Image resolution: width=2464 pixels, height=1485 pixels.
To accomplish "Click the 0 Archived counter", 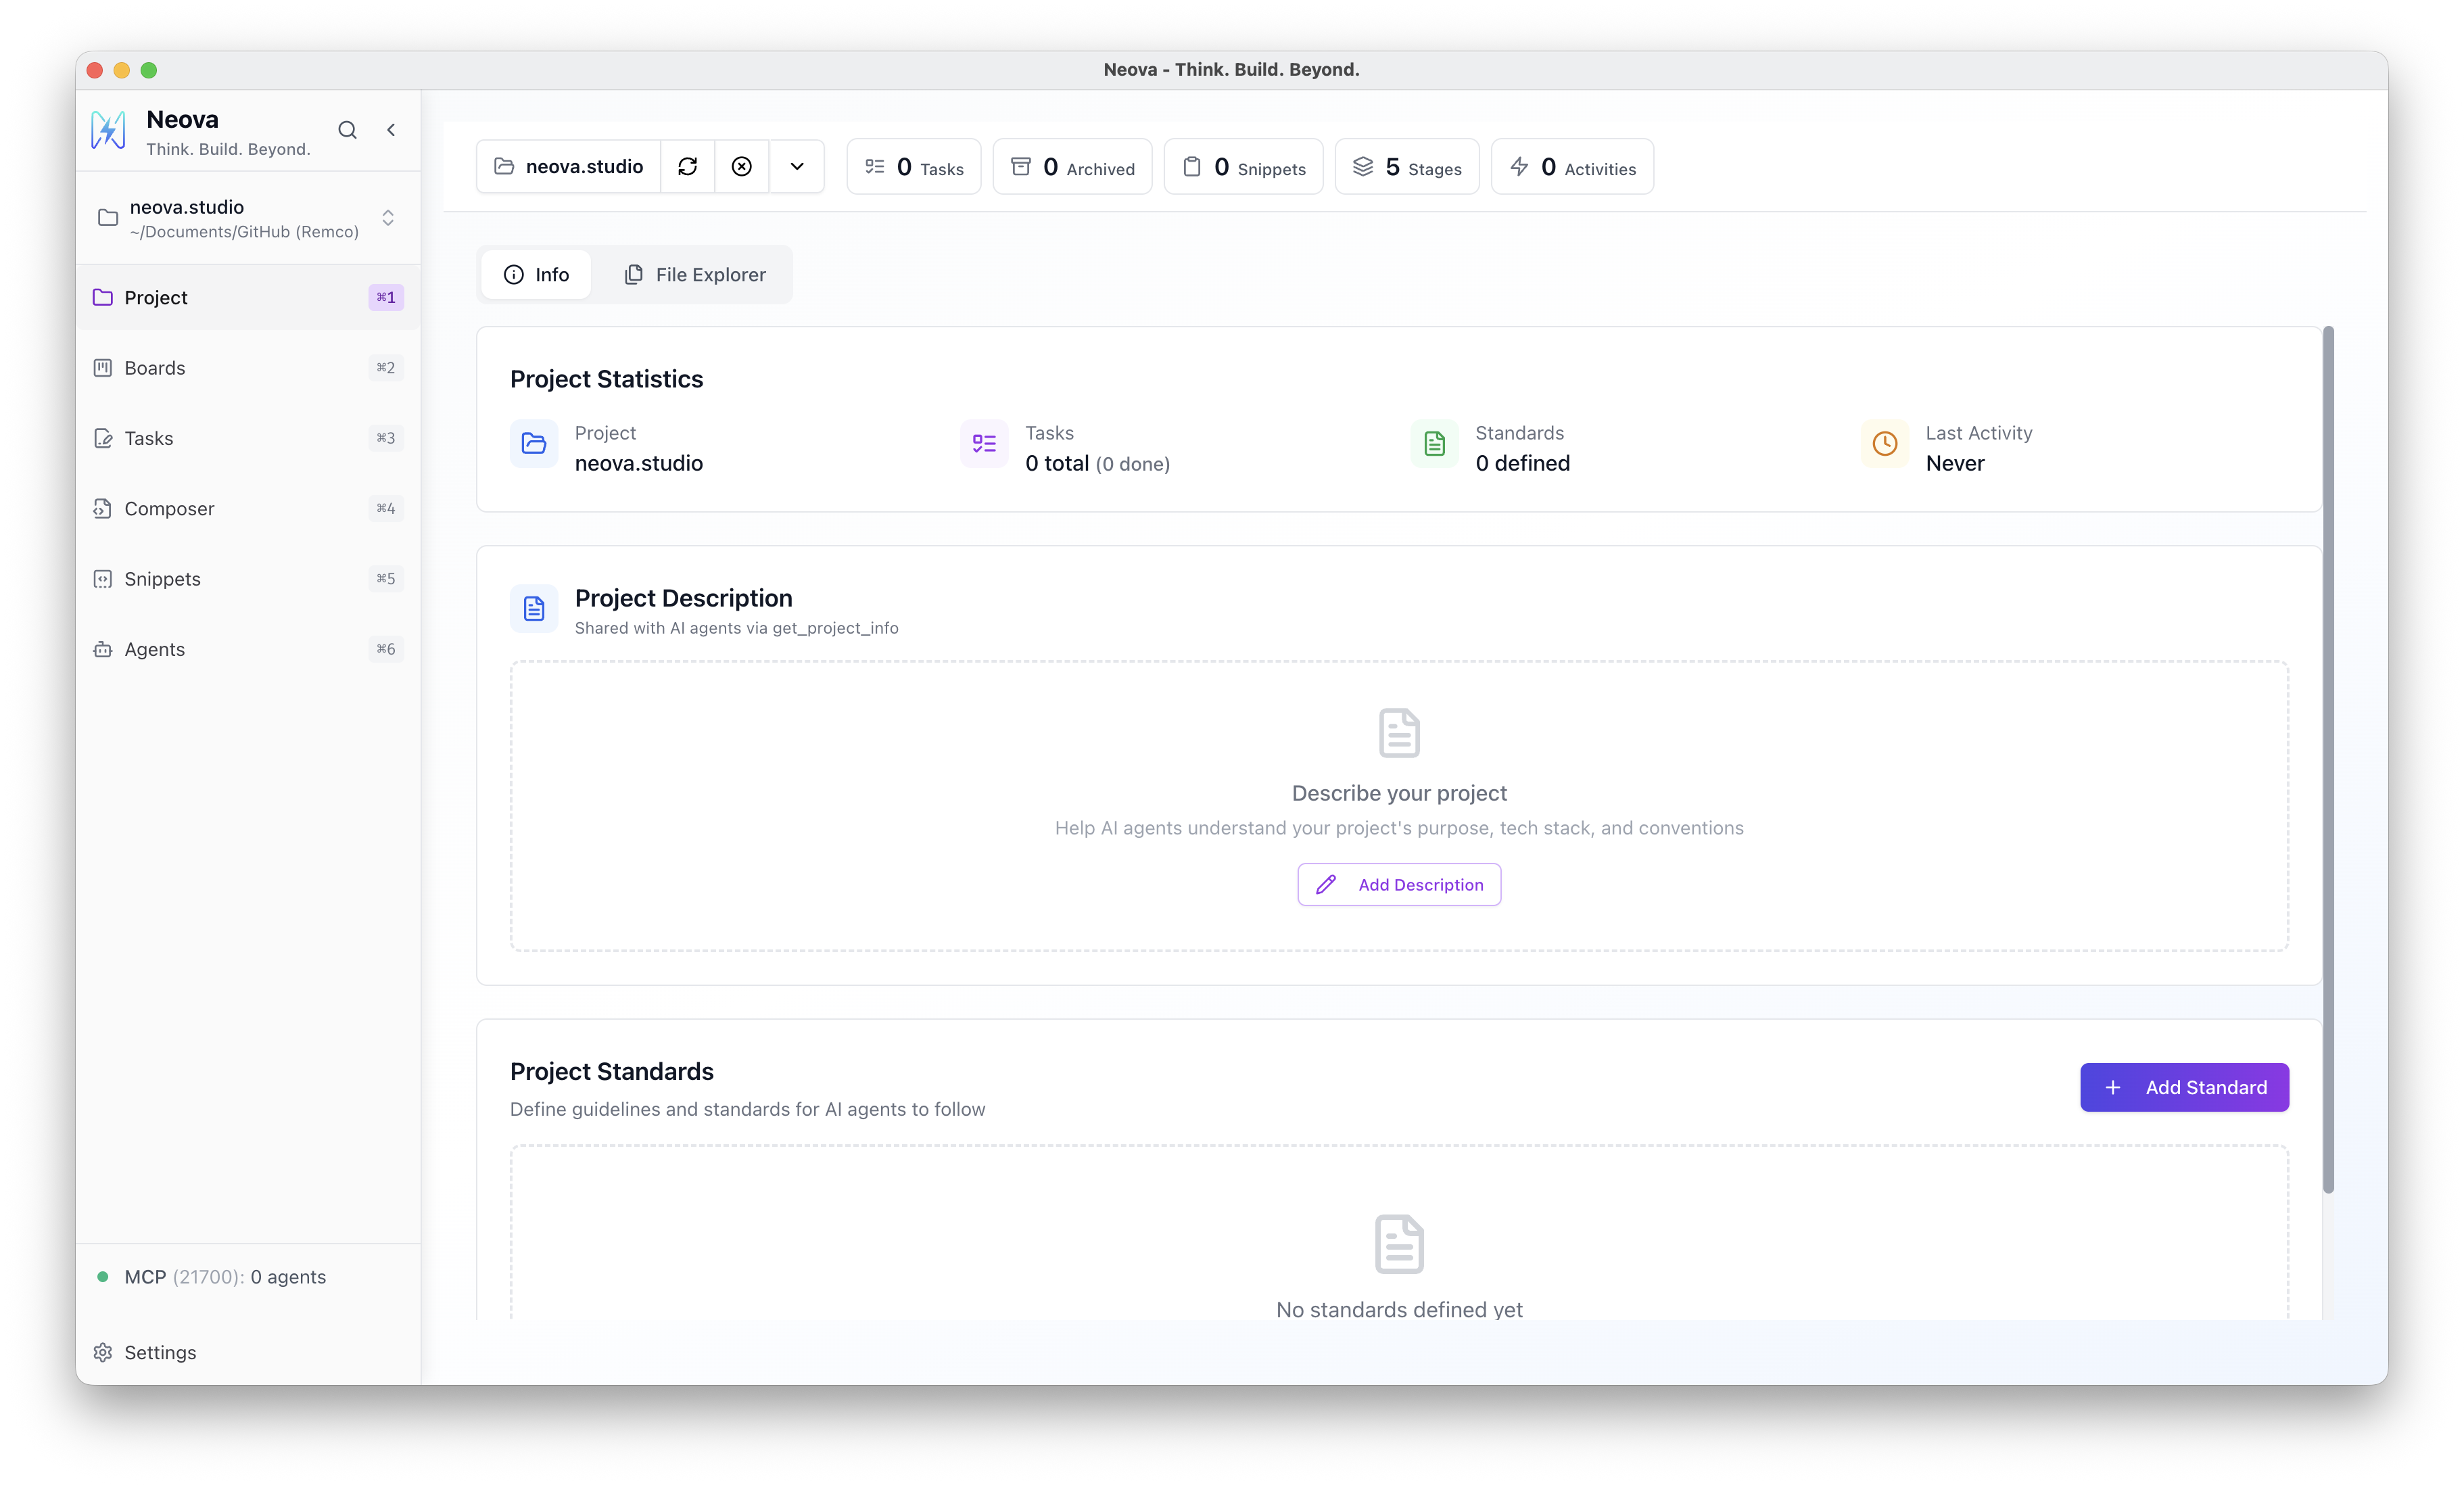I will (1072, 166).
